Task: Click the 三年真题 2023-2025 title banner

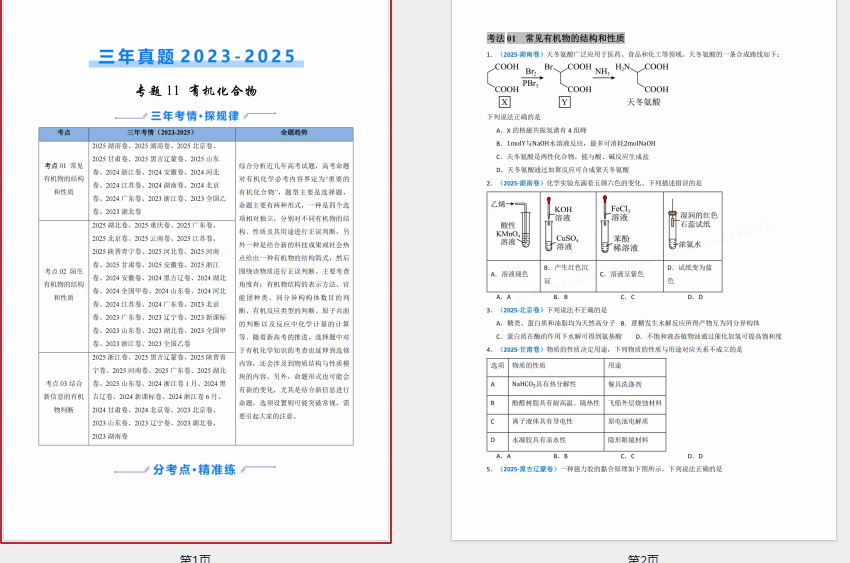Action: pos(197,57)
